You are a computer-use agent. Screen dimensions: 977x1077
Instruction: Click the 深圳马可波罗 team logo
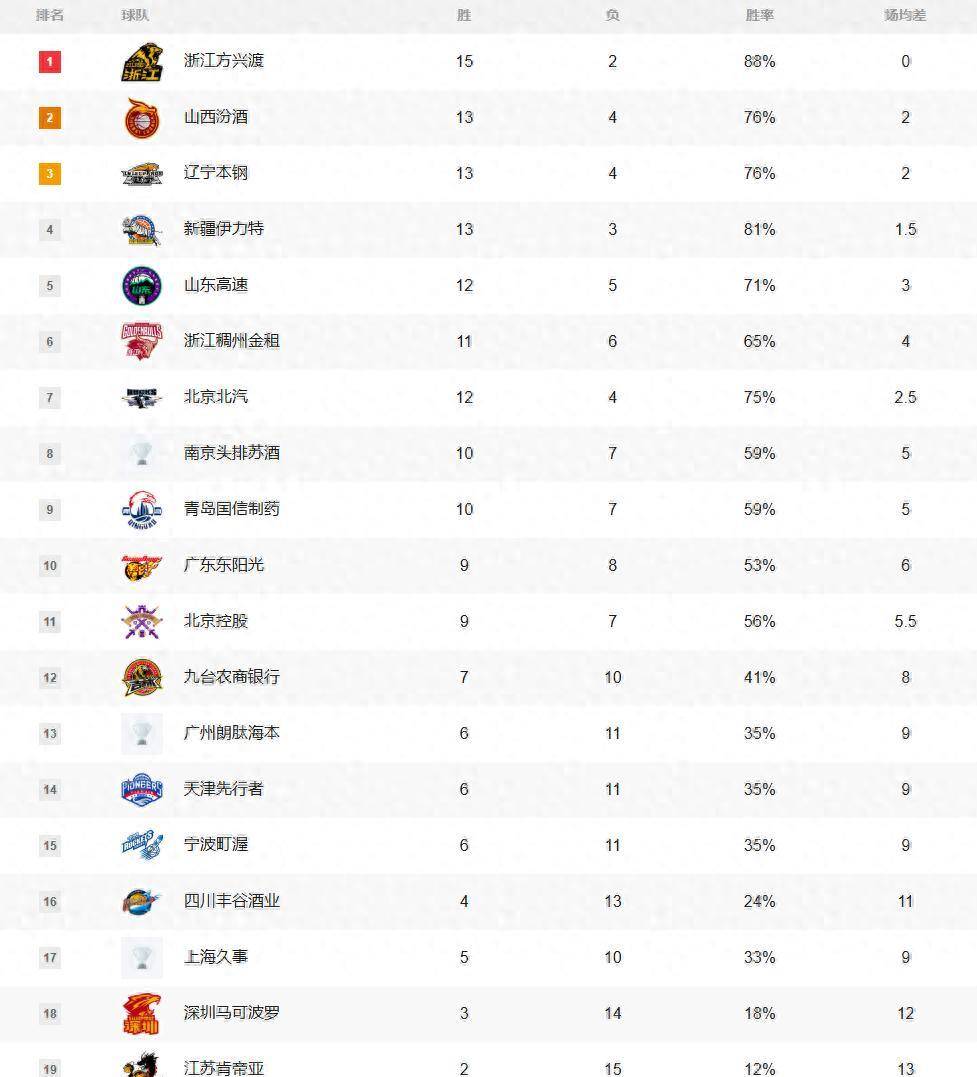tap(142, 1014)
